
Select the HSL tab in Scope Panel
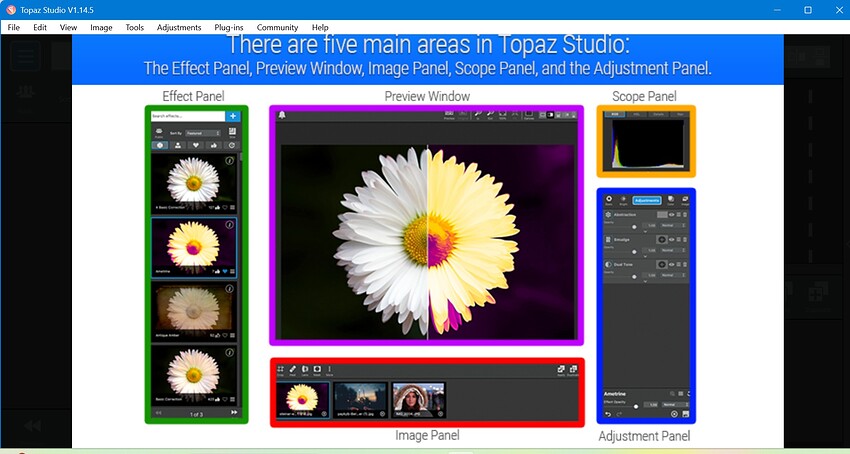point(636,114)
